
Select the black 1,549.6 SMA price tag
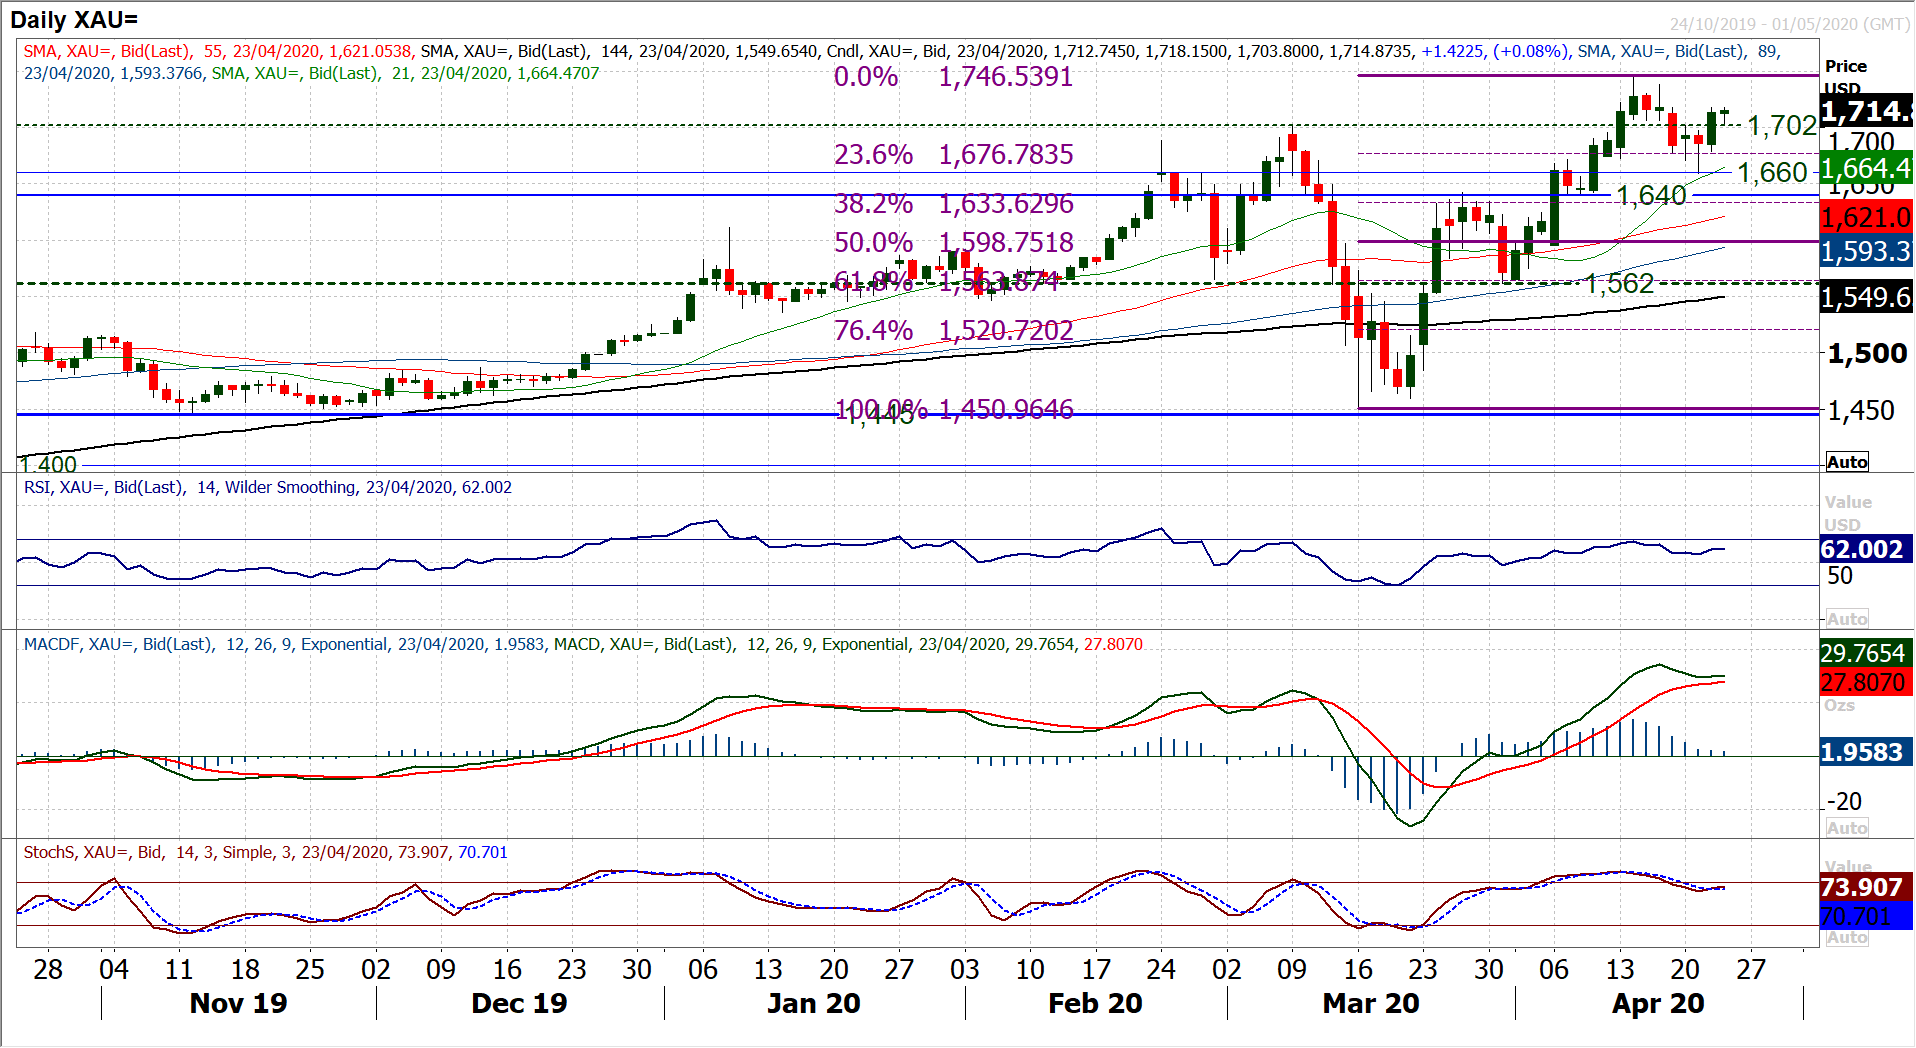[1866, 297]
